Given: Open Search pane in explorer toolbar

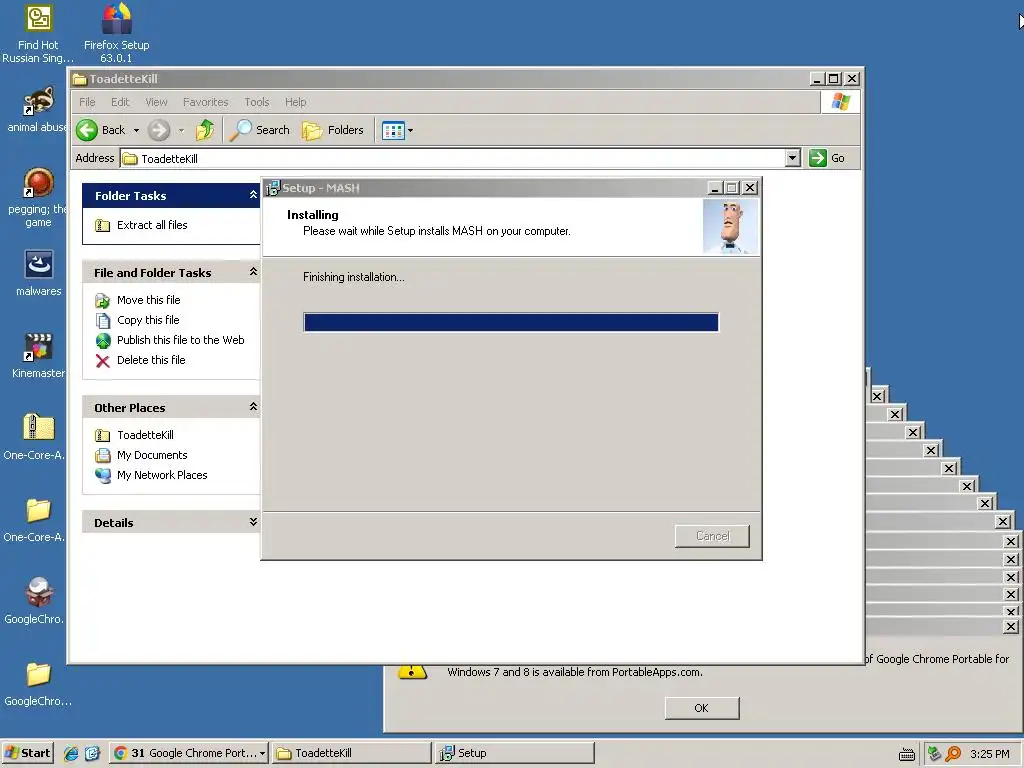Looking at the screenshot, I should 259,130.
